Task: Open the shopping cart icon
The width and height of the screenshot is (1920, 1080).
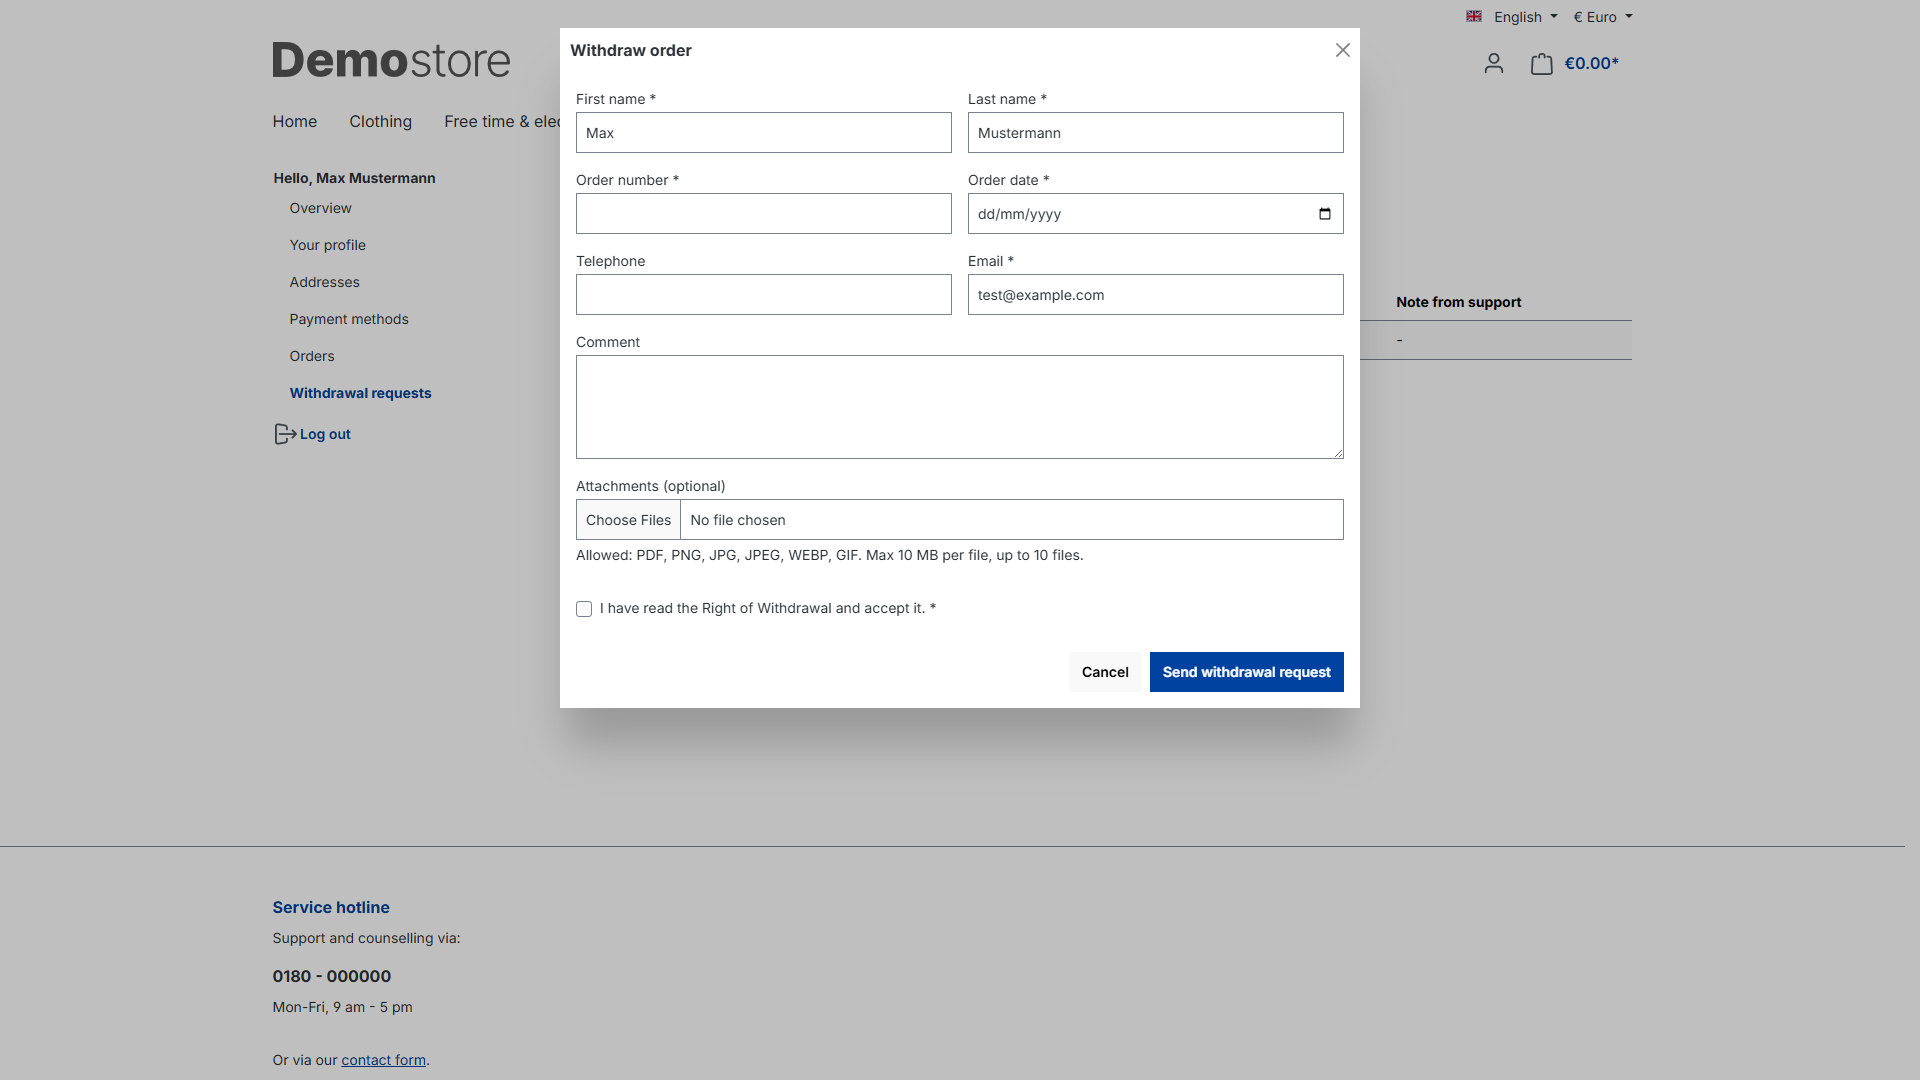Action: (1541, 64)
